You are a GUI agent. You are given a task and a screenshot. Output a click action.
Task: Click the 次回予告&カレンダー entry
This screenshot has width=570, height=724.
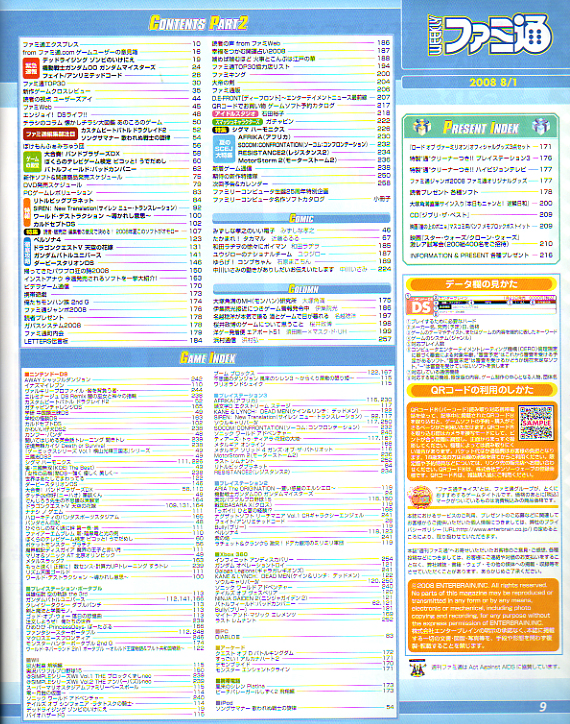(302, 184)
